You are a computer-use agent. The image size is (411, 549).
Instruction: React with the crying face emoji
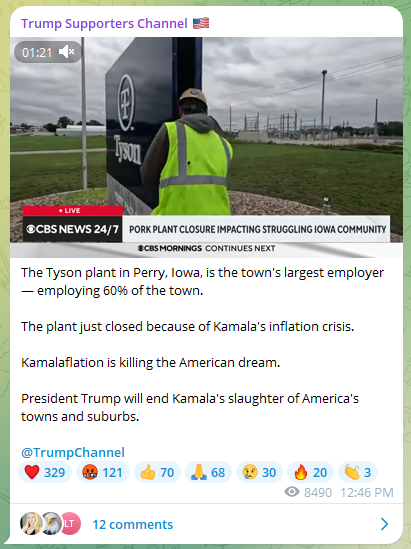click(x=259, y=472)
